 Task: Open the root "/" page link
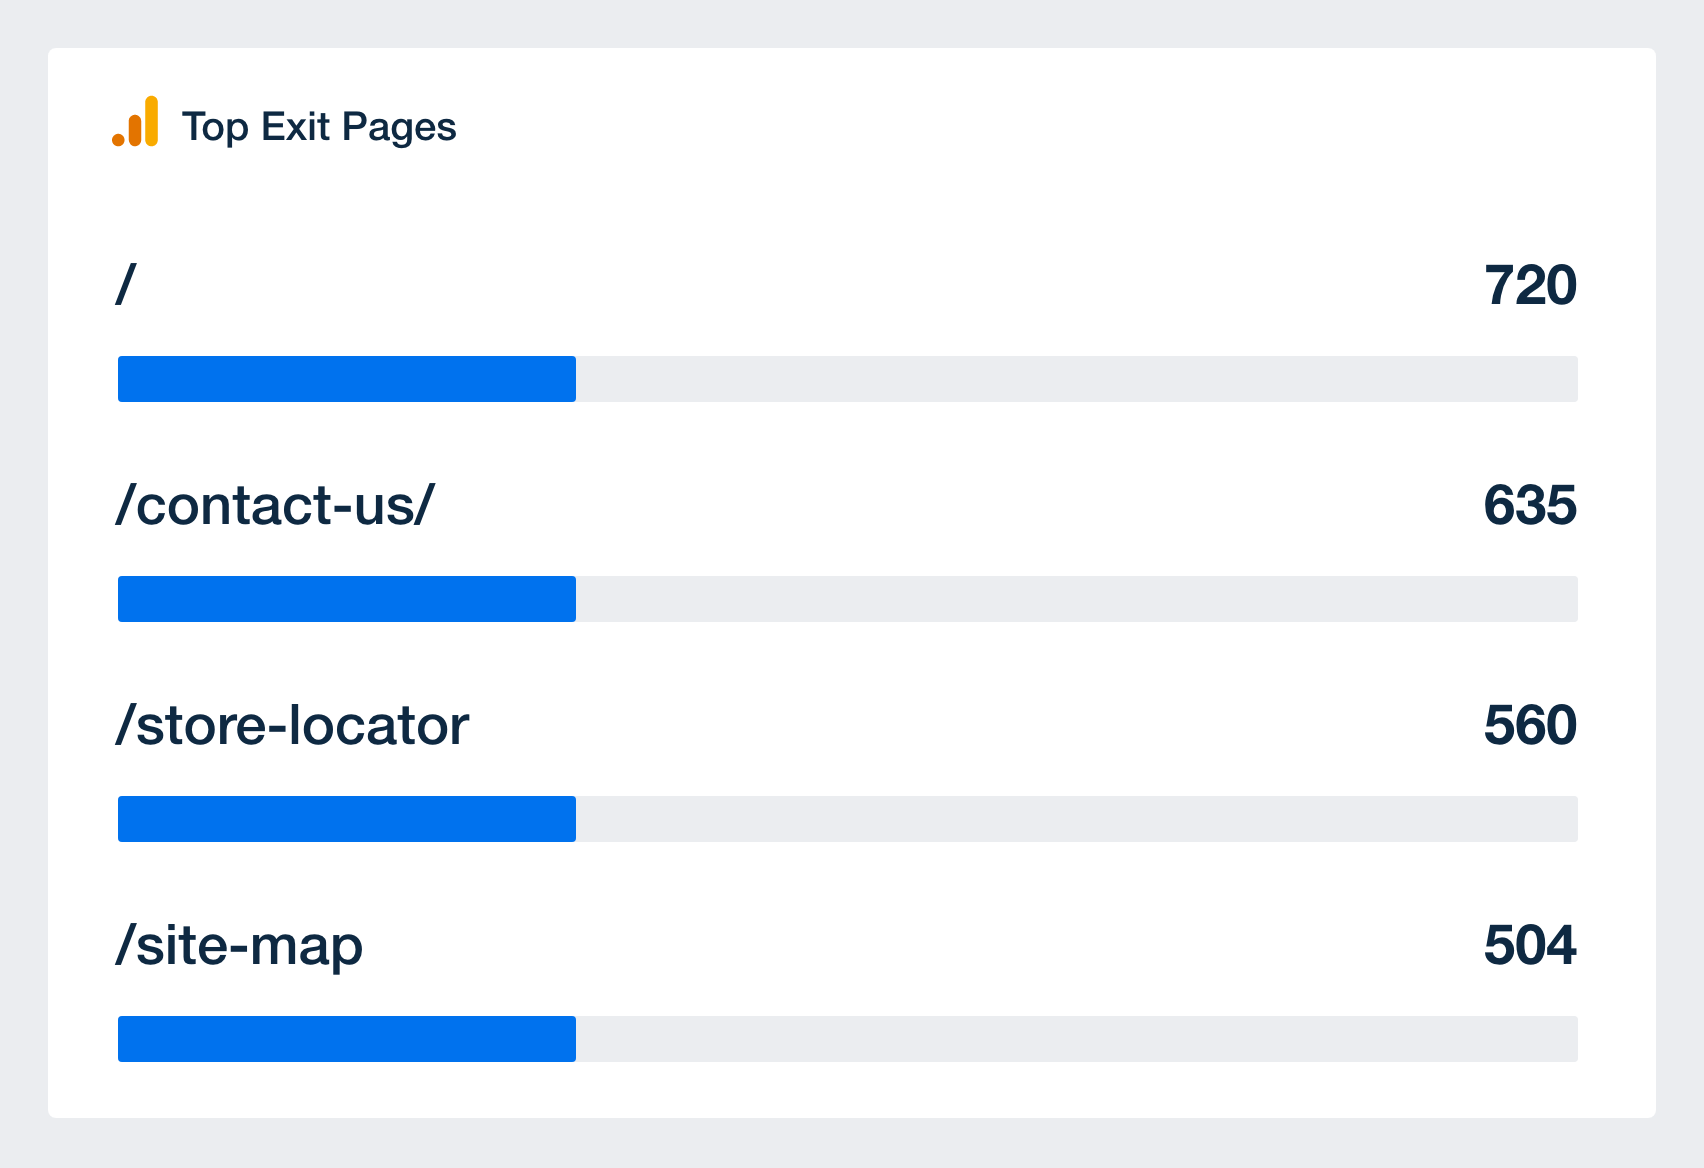tap(125, 285)
